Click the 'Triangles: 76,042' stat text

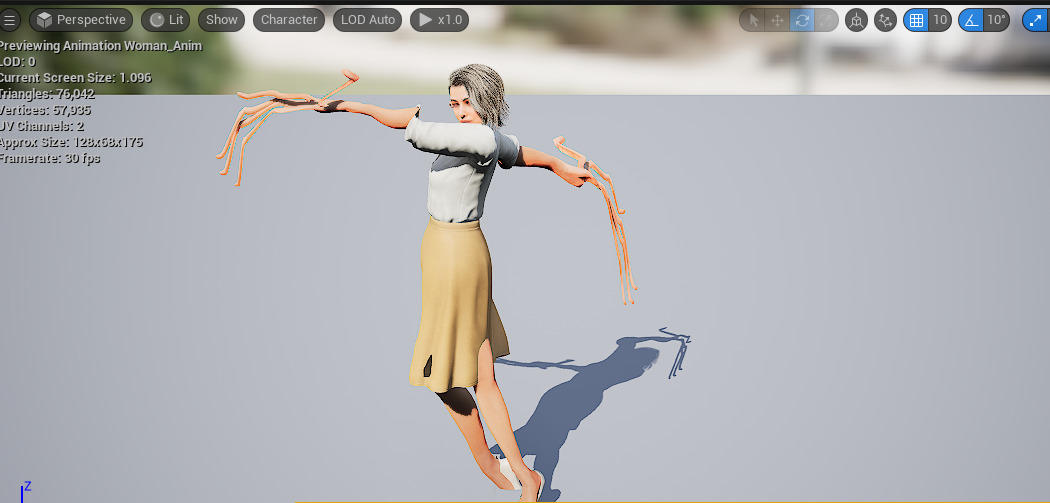click(47, 94)
